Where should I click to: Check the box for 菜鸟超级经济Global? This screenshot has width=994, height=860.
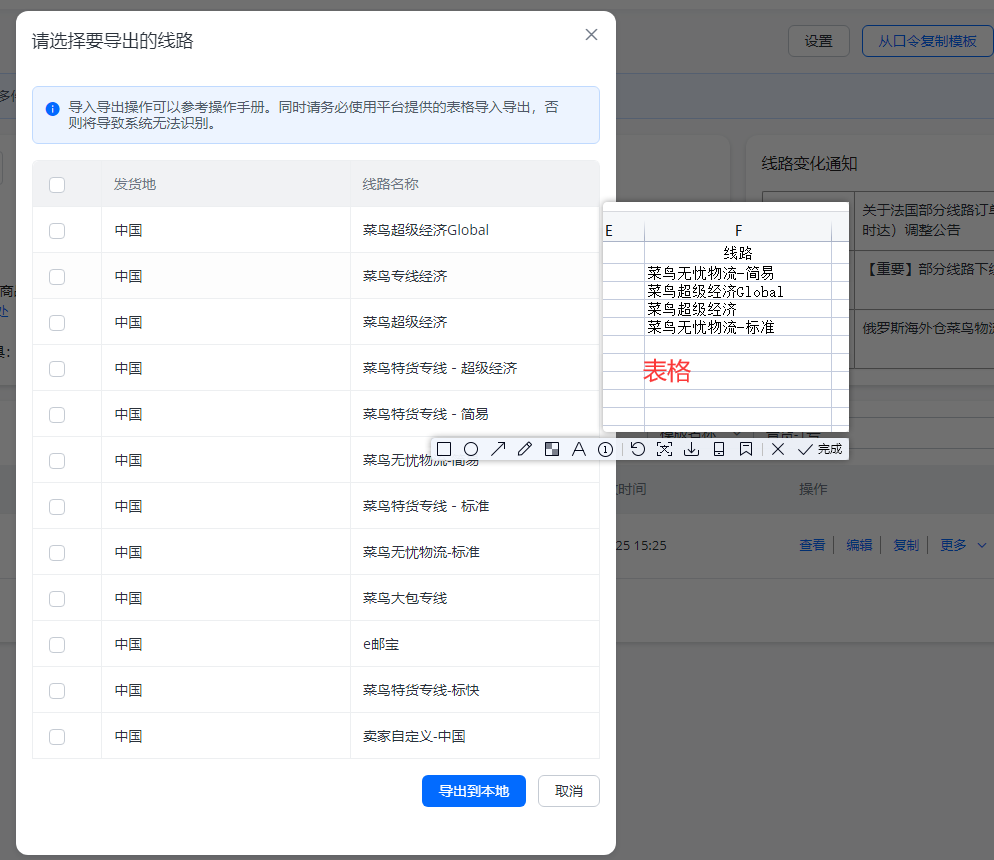57,231
